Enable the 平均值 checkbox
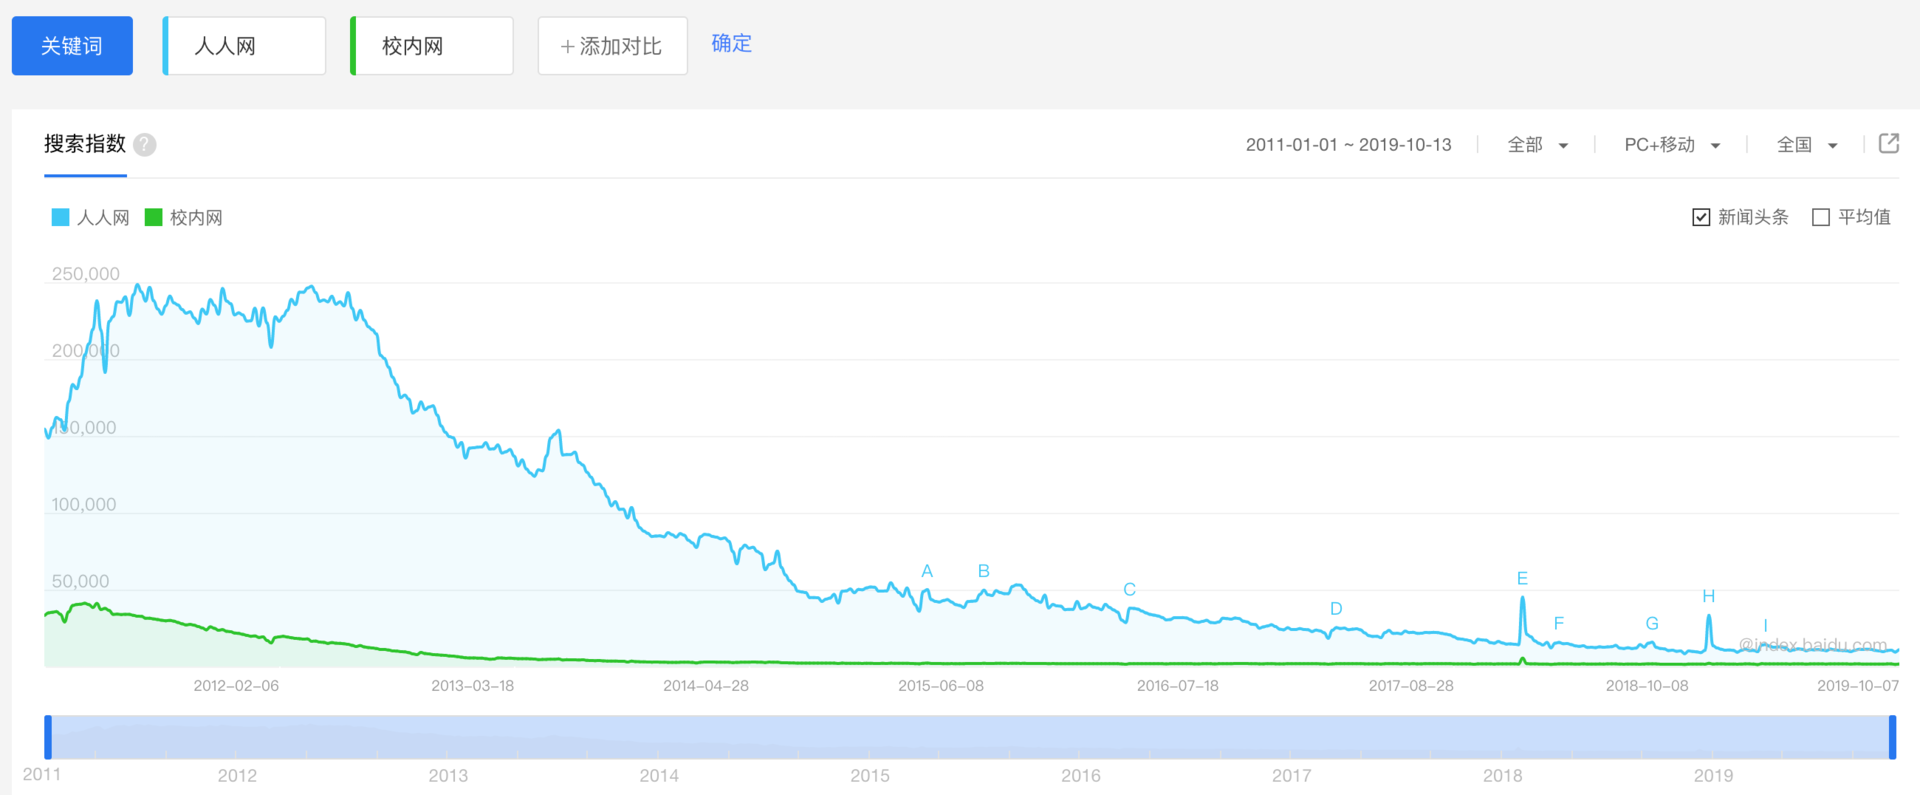 (1821, 217)
